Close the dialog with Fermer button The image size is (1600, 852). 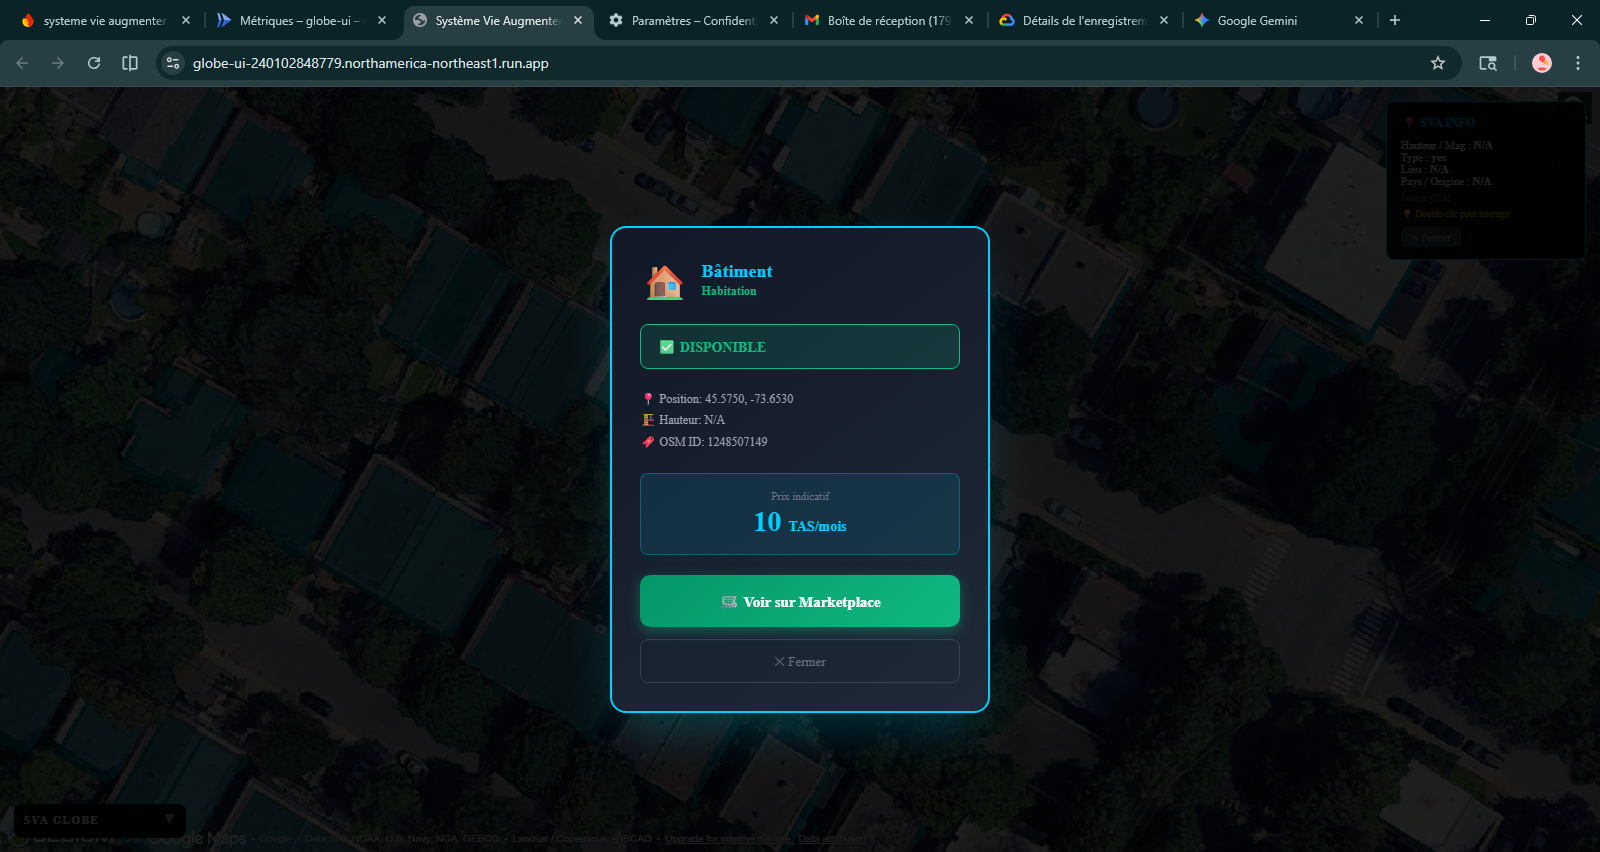click(800, 662)
